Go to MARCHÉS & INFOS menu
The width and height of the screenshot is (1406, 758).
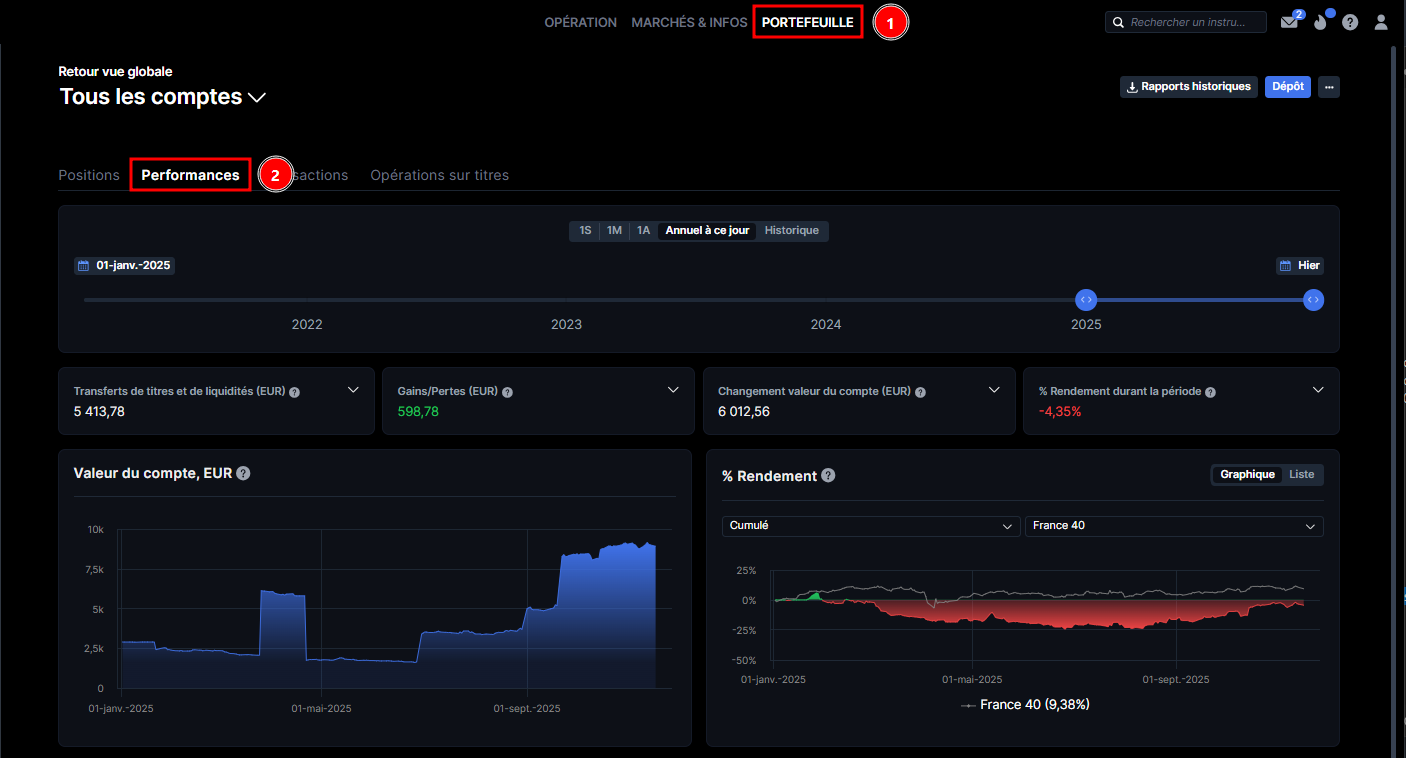click(x=689, y=22)
